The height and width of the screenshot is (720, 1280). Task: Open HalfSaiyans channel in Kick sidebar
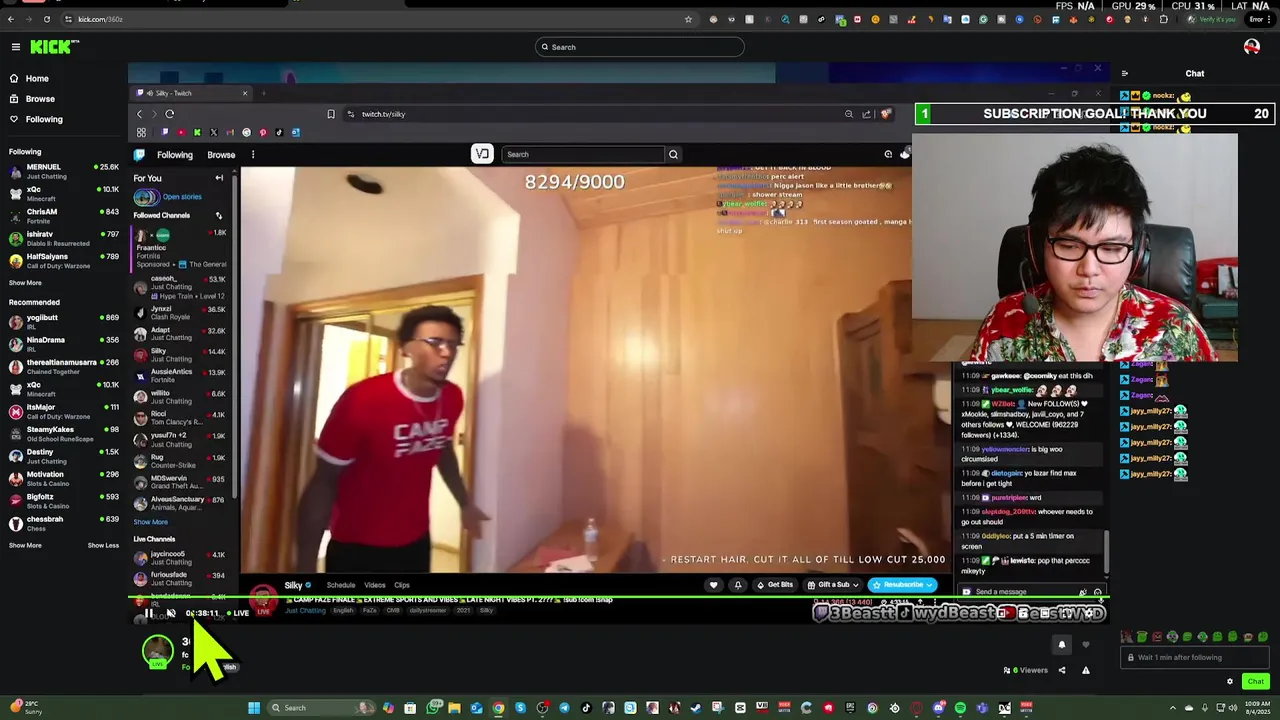click(63, 261)
